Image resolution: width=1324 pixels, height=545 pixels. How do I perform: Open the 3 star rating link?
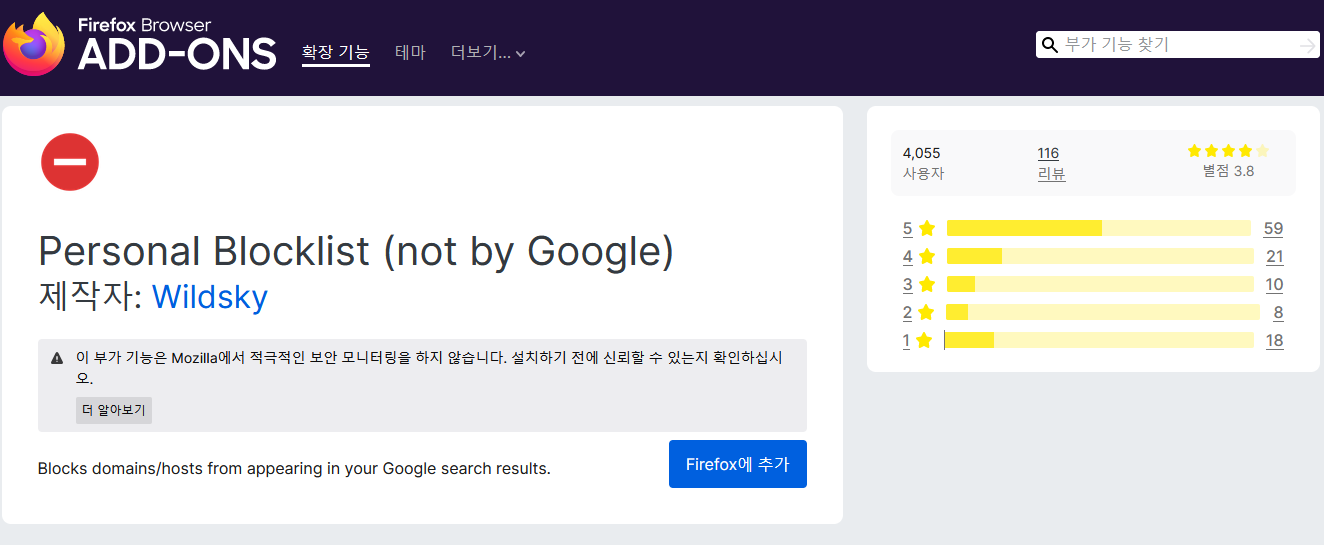[907, 284]
